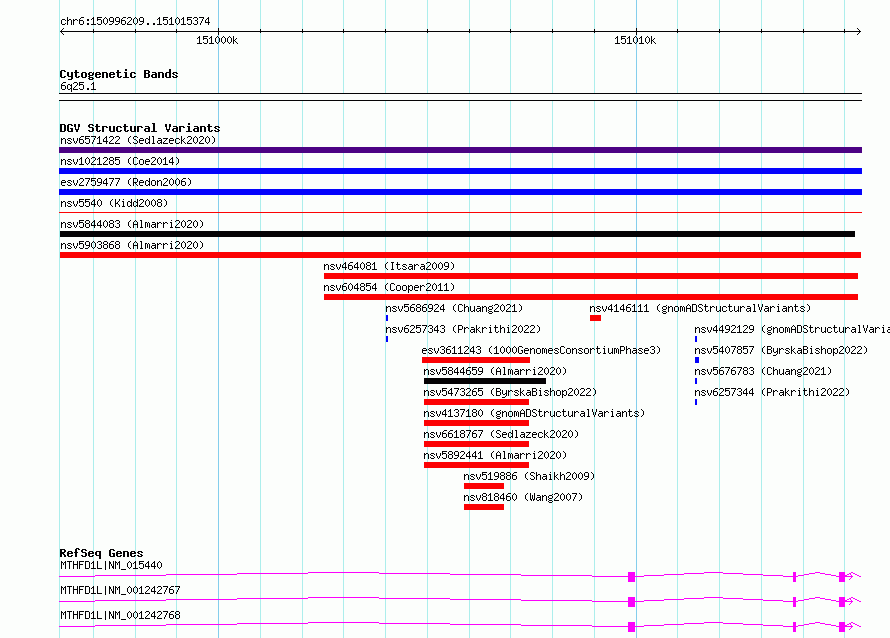This screenshot has height=638, width=890.
Task: Click the red bar under nsv5473265
Action: click(x=476, y=402)
